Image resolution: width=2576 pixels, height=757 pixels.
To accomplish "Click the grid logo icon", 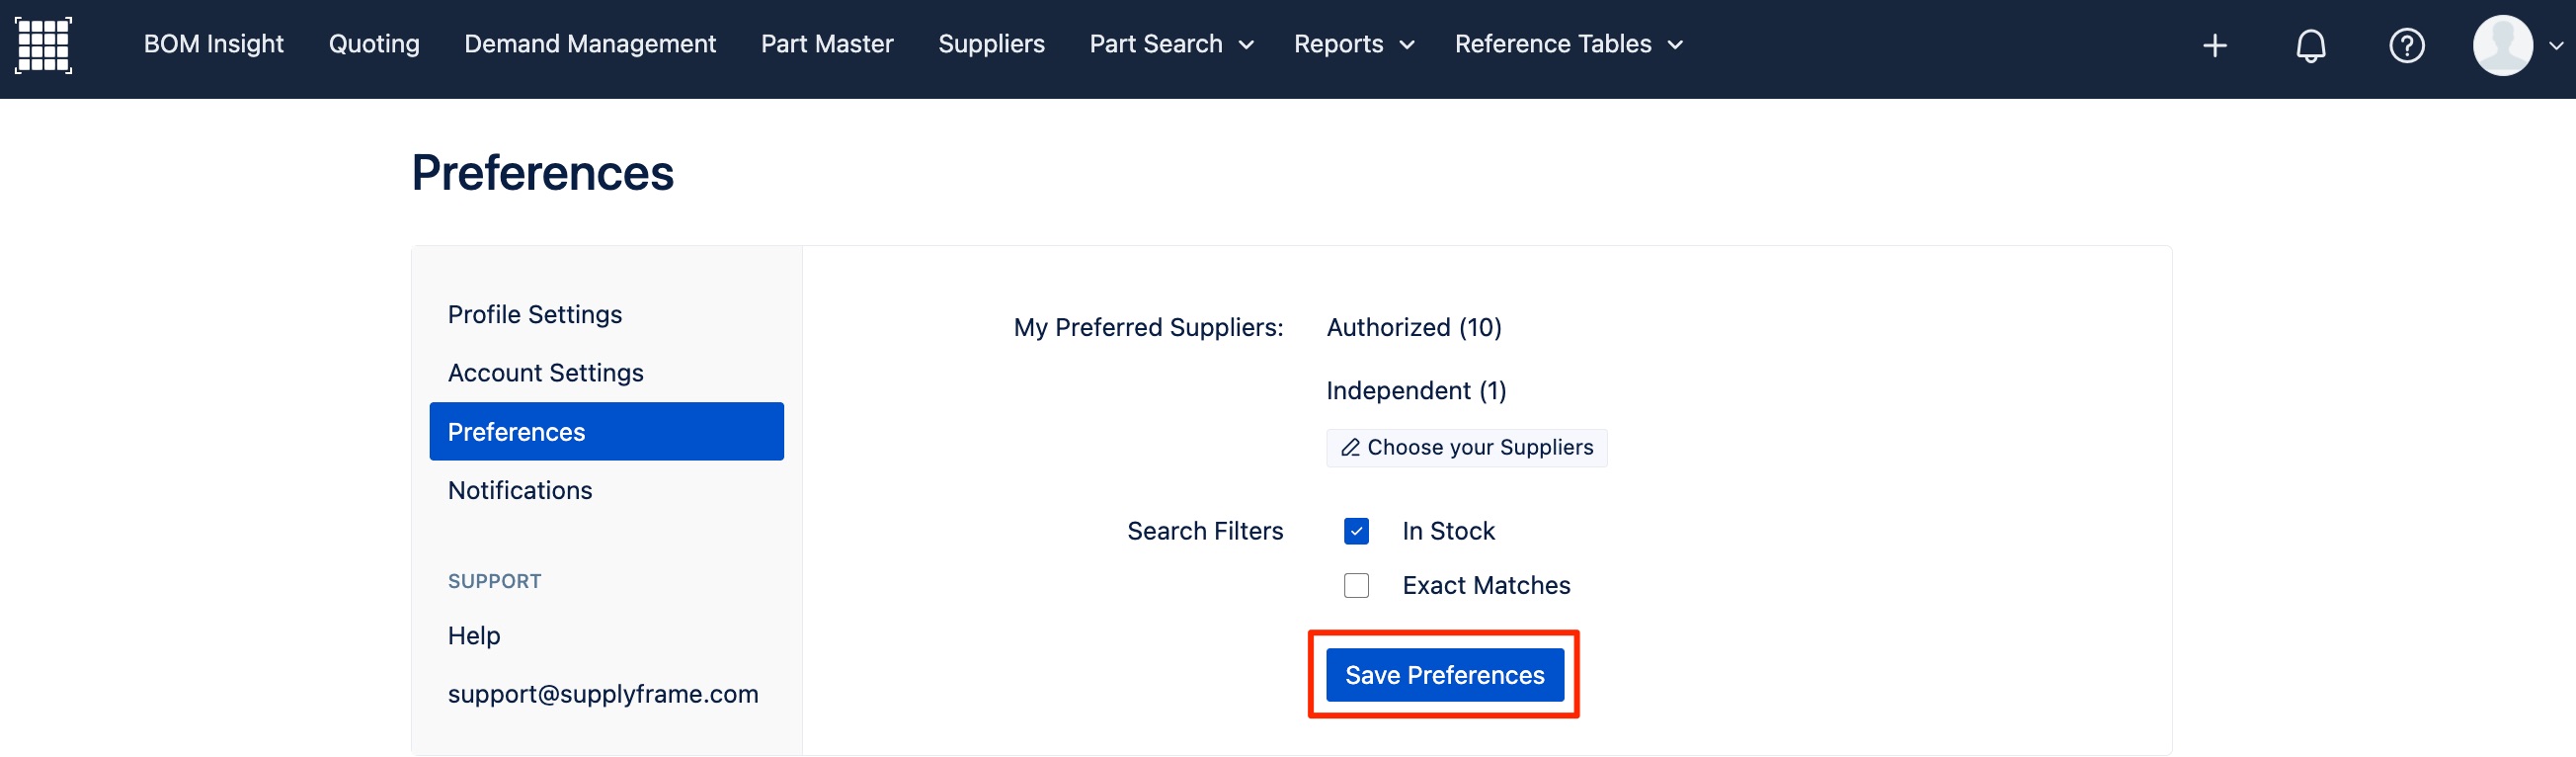I will click(x=43, y=45).
